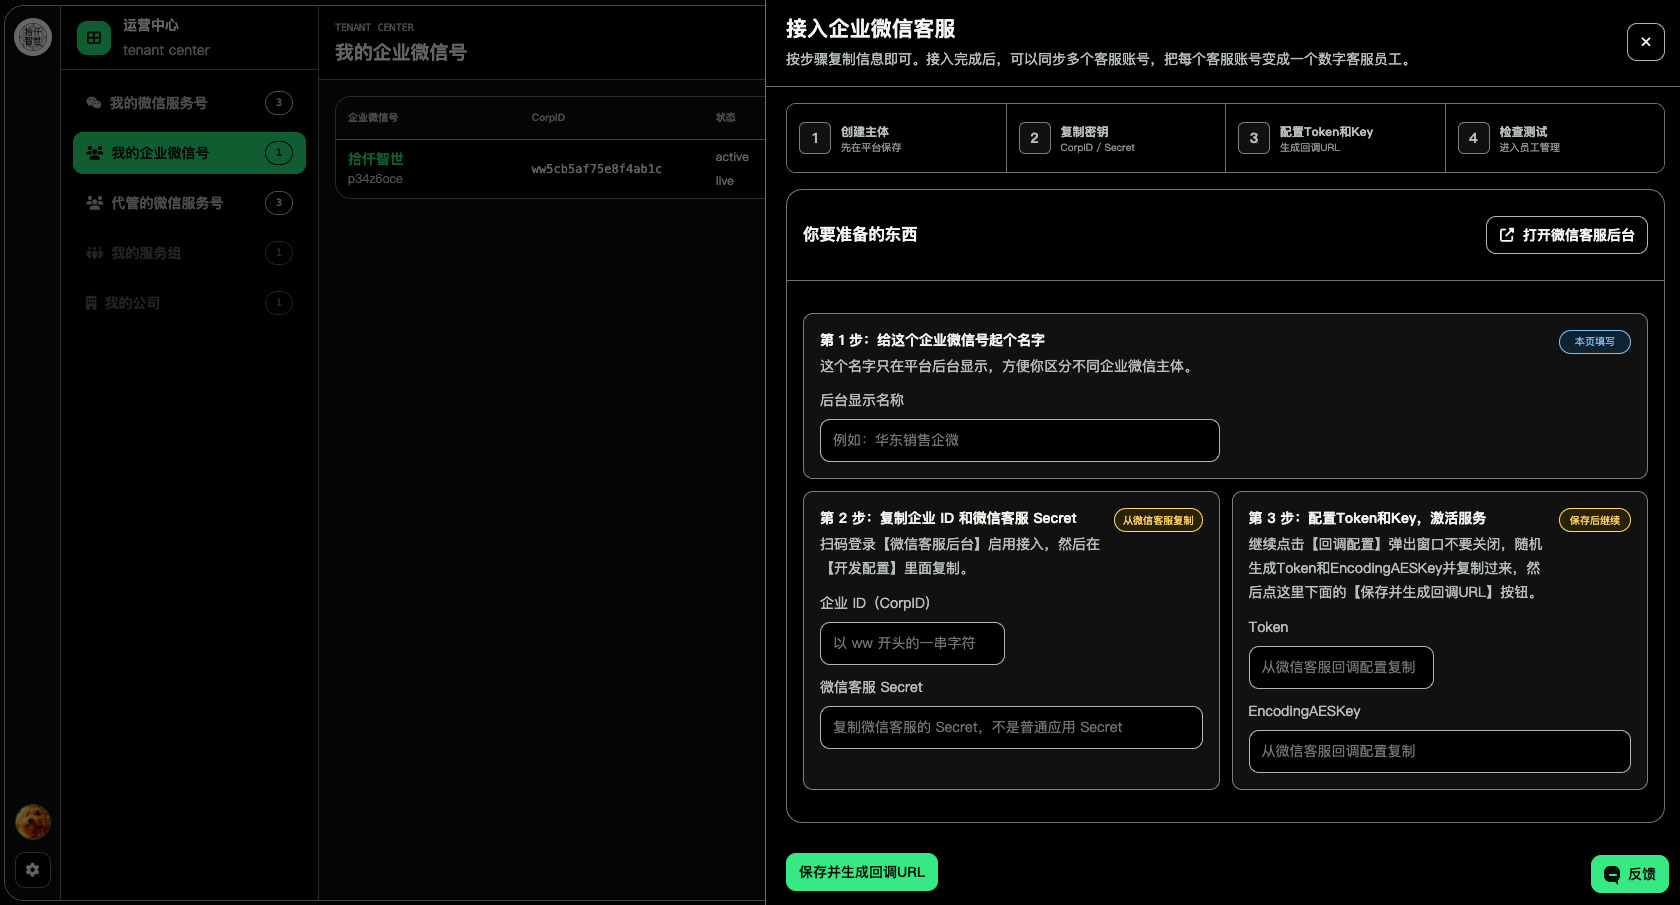This screenshot has height=905, width=1680.
Task: Go to step 2 复制密钥
Action: tap(1116, 138)
